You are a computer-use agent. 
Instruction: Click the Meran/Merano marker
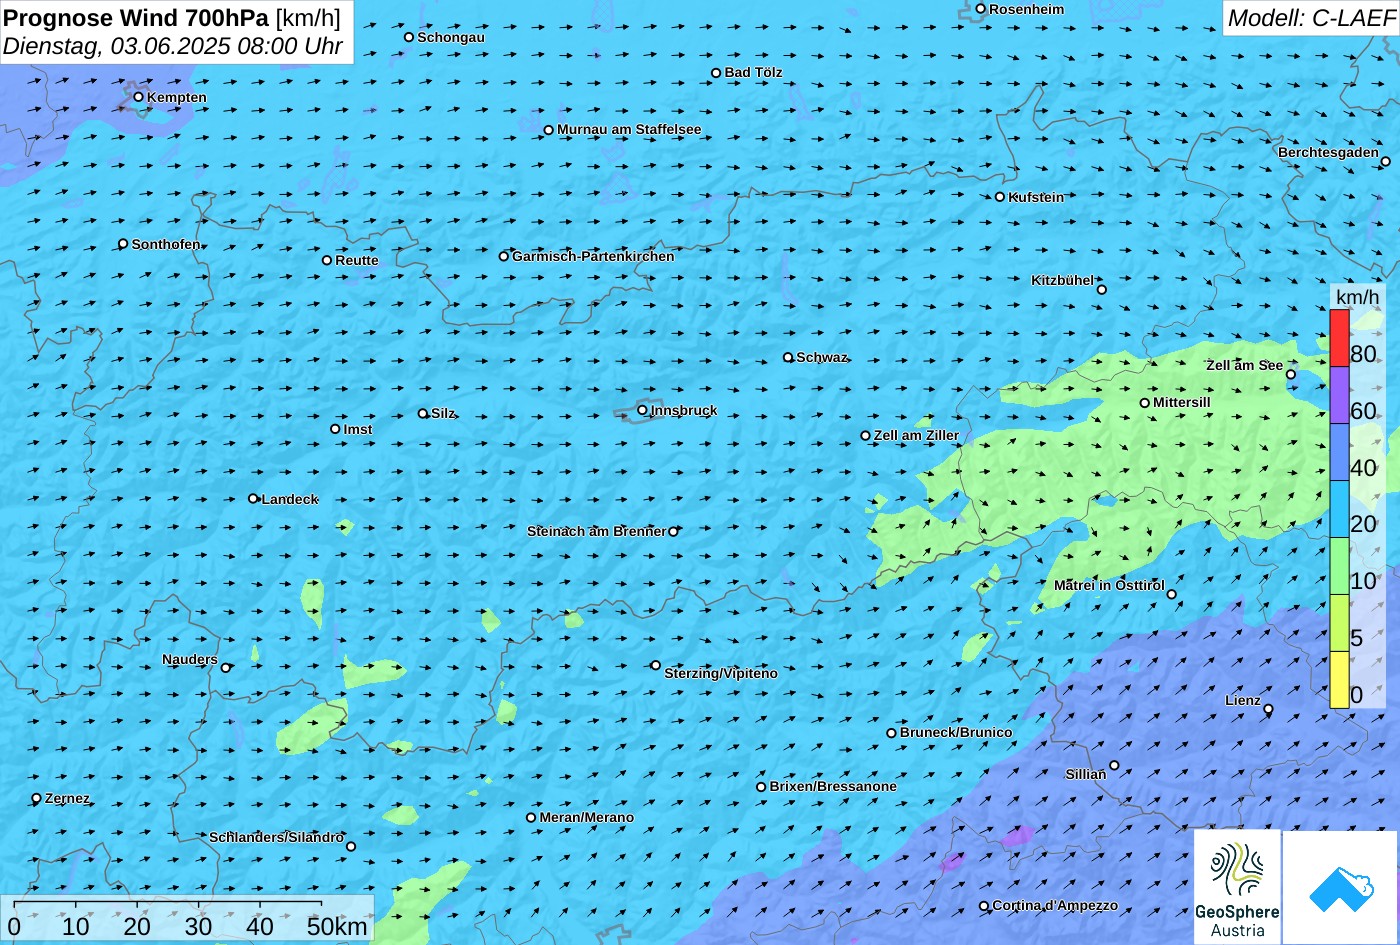point(531,818)
